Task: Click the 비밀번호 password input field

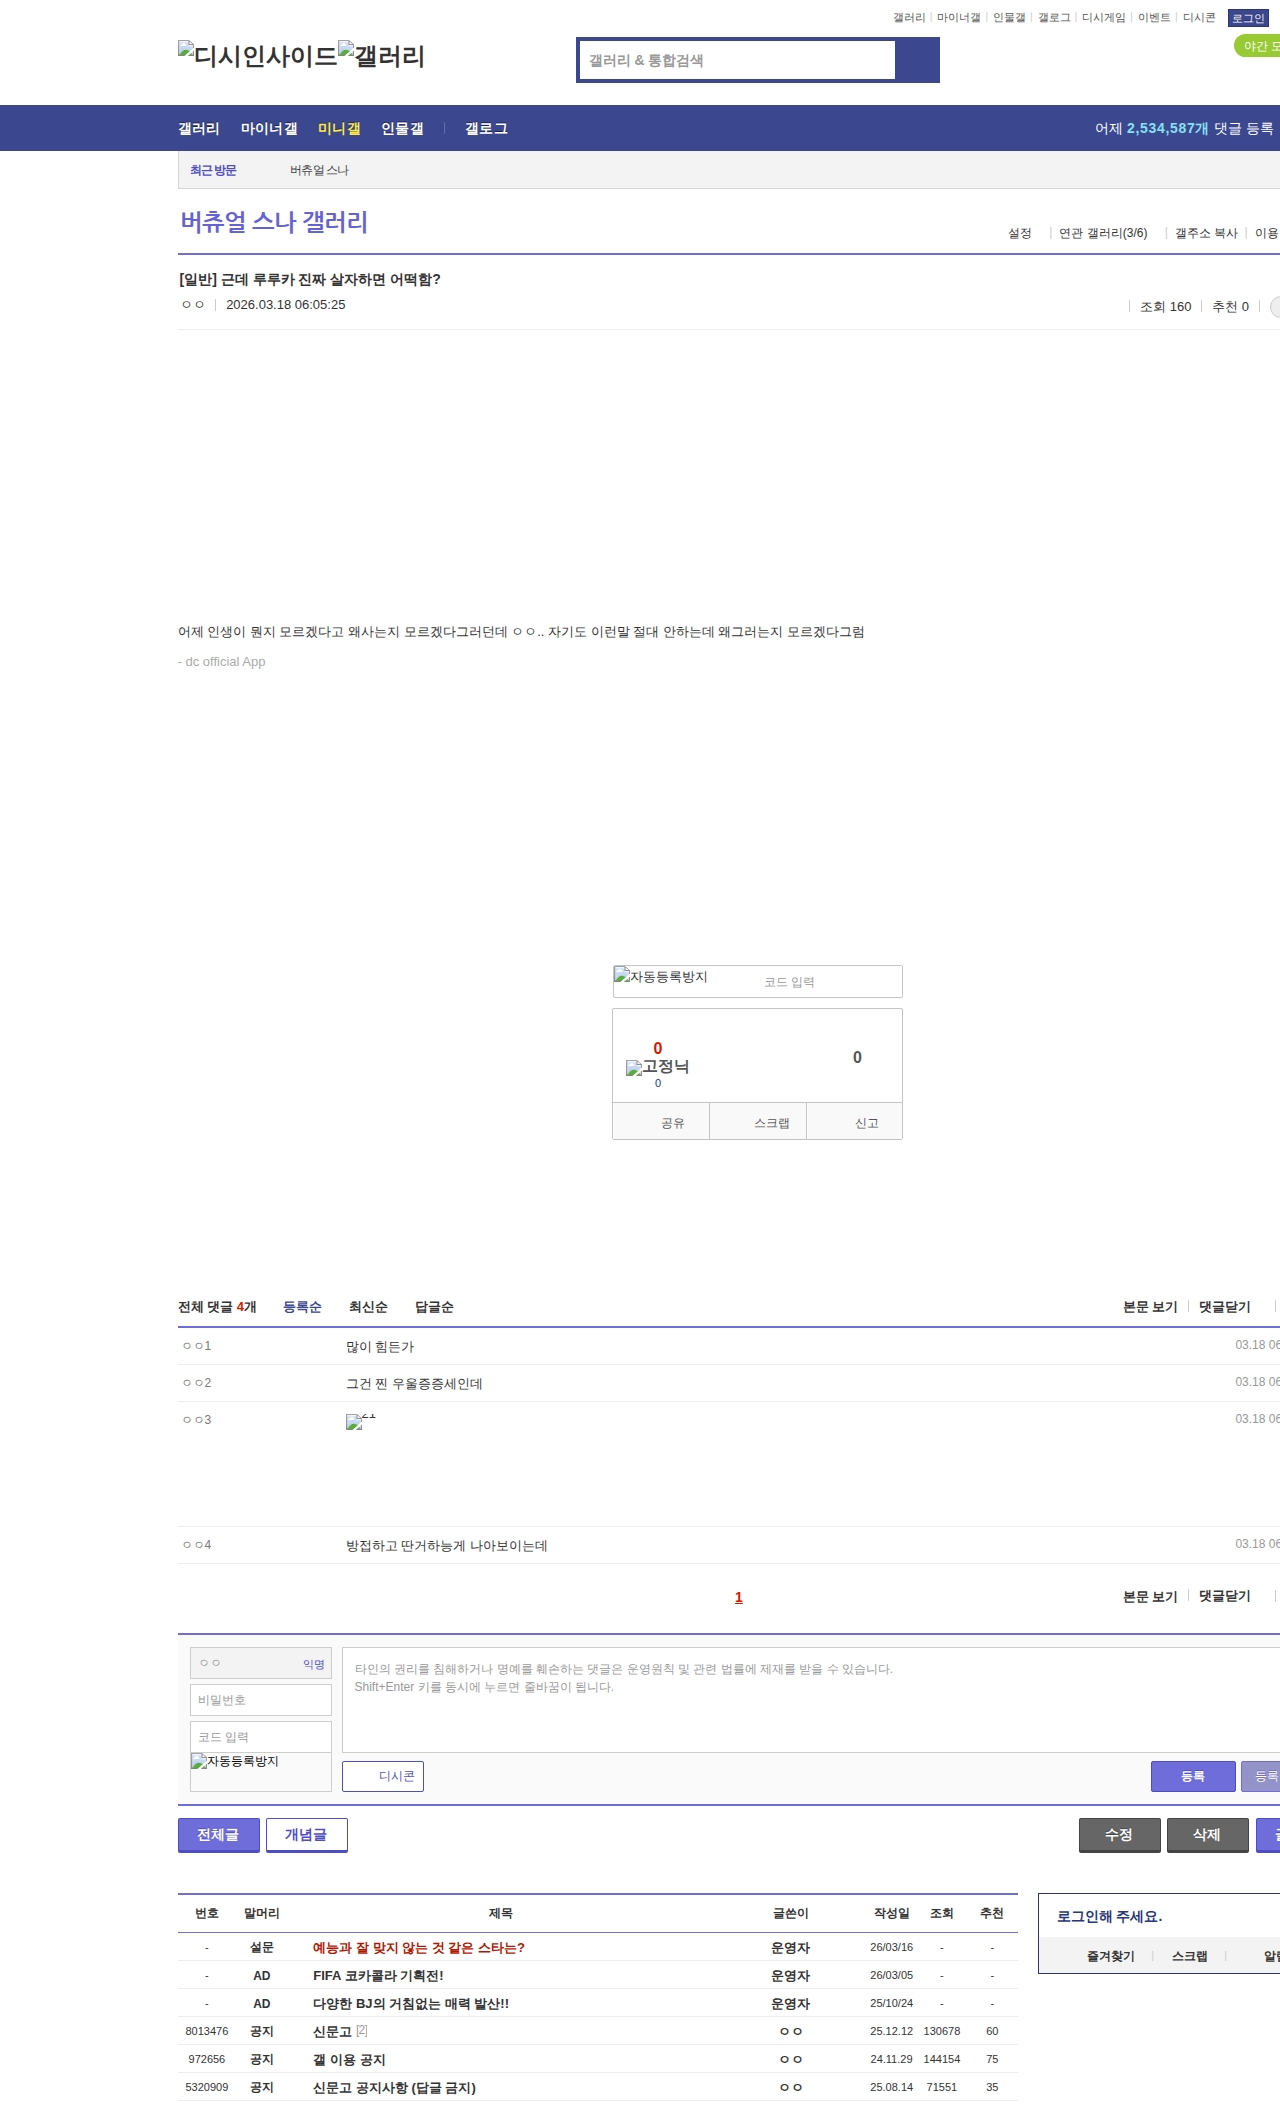Action: (x=261, y=1700)
